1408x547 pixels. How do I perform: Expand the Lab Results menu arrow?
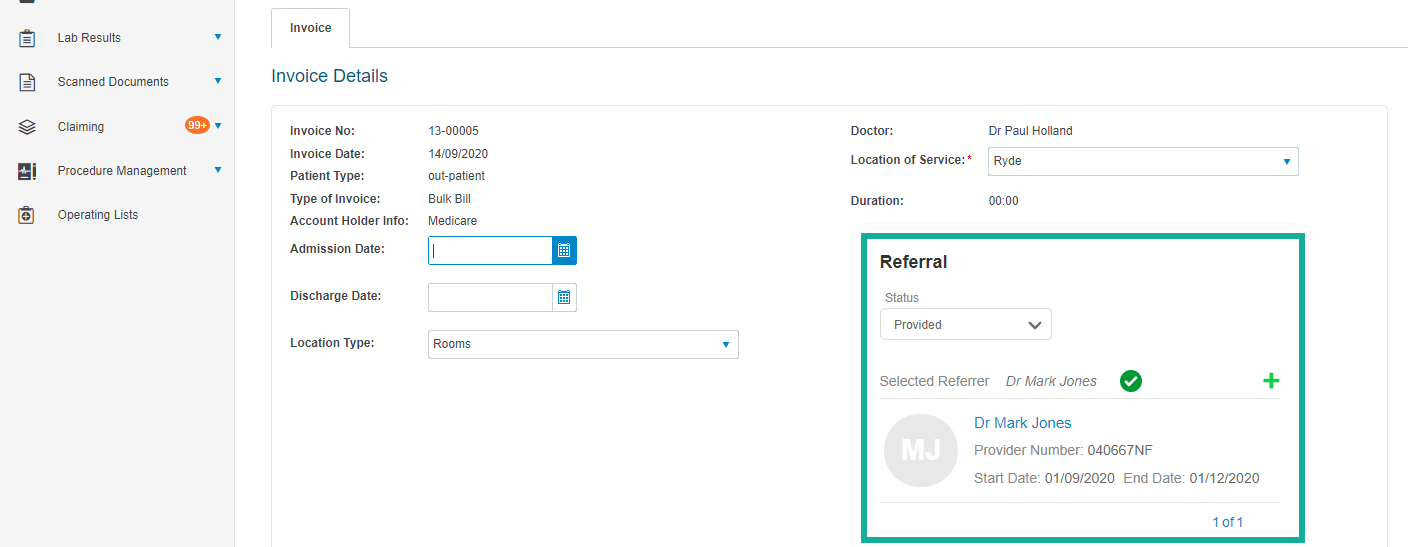(217, 37)
